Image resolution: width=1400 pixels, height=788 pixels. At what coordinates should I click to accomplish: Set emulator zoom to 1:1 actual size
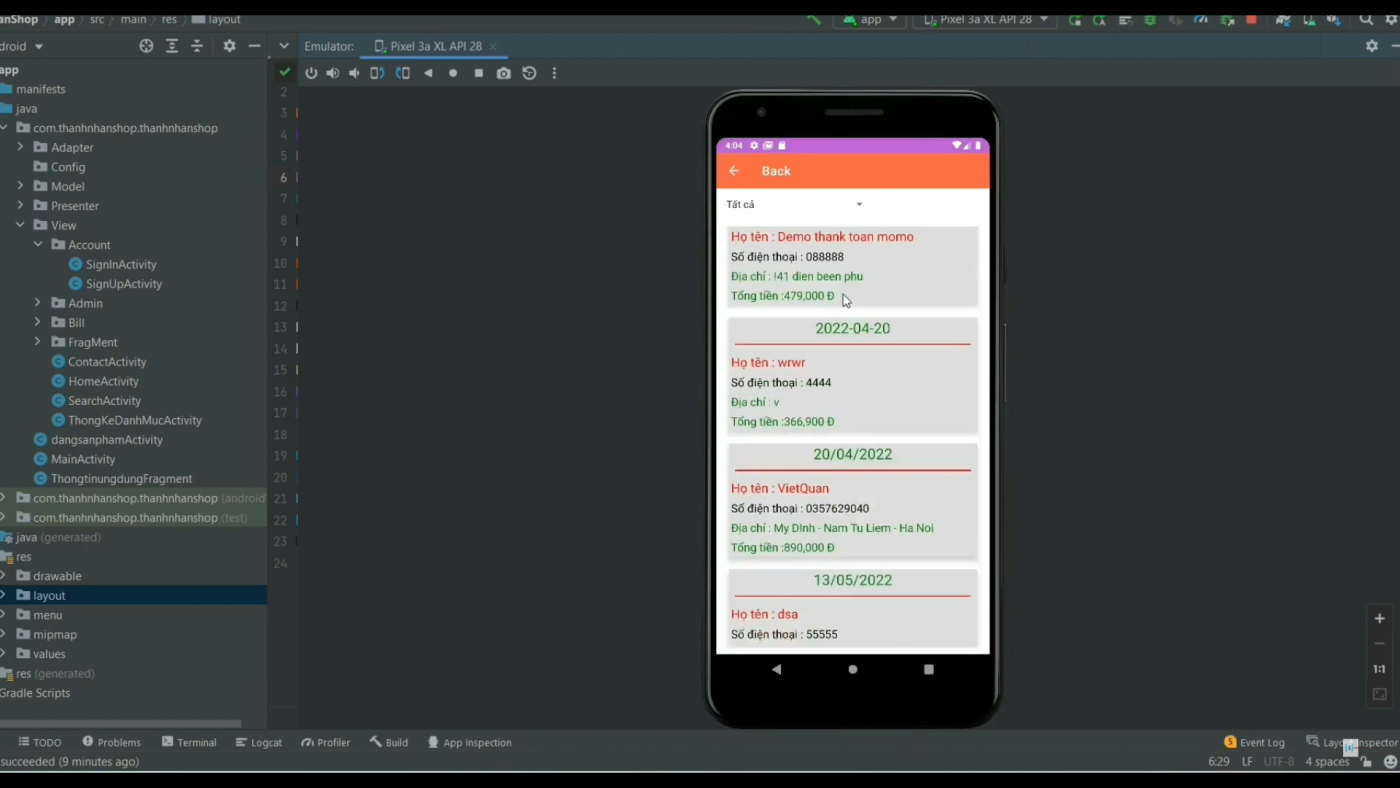(1380, 669)
